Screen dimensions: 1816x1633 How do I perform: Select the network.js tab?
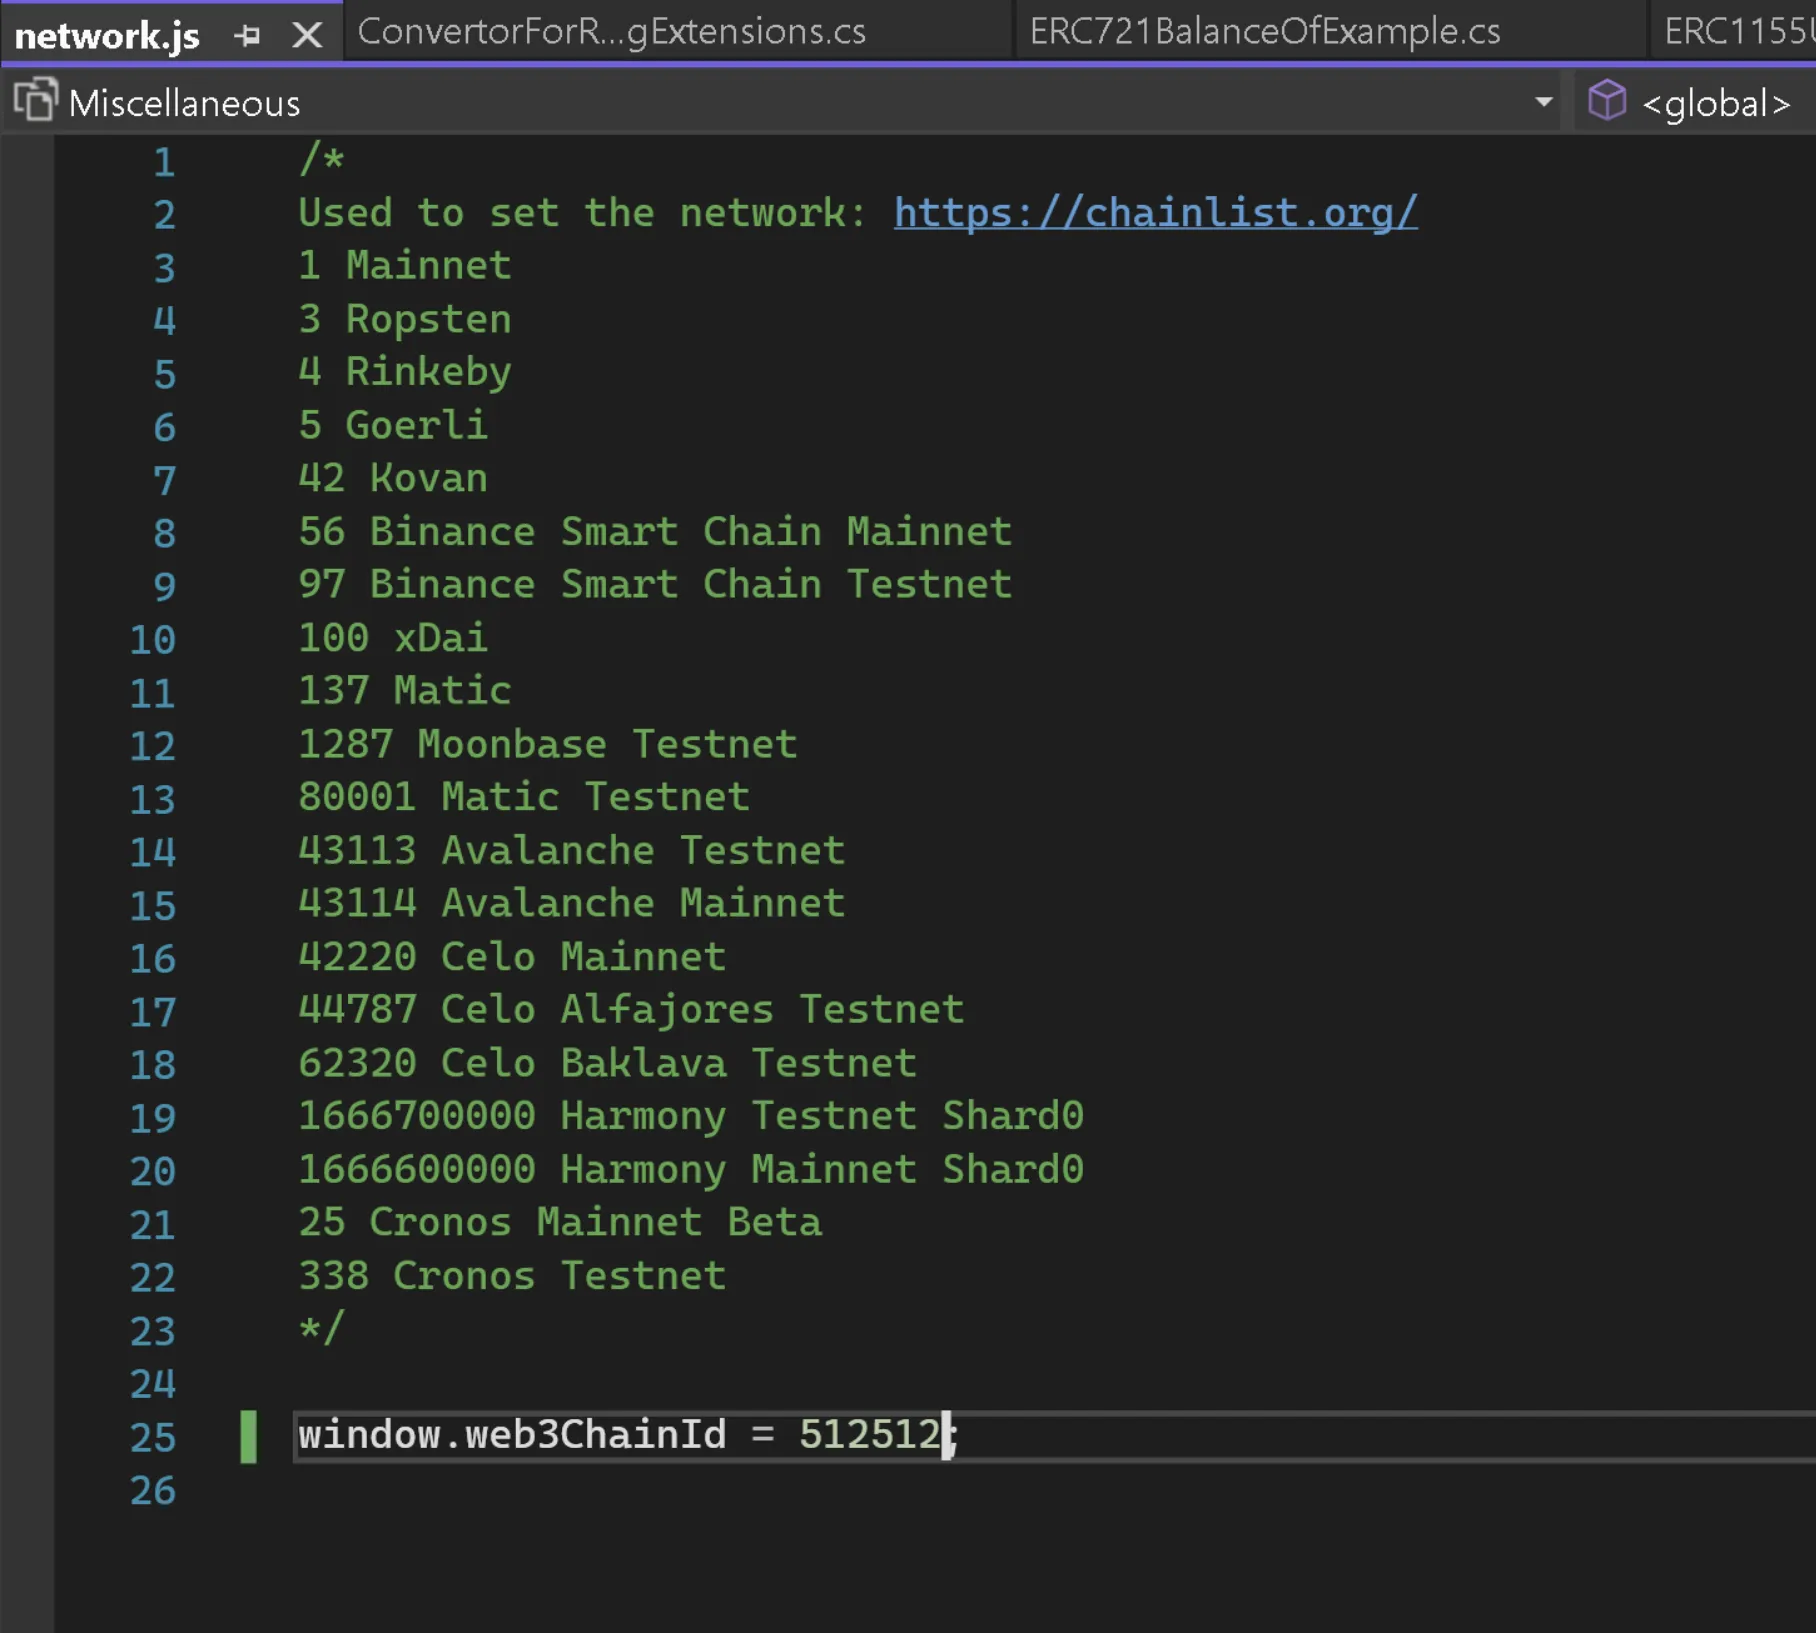[107, 36]
